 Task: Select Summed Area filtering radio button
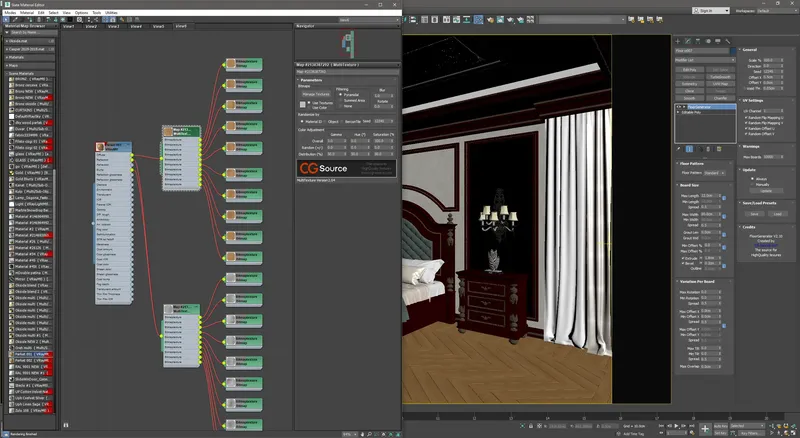coord(341,101)
